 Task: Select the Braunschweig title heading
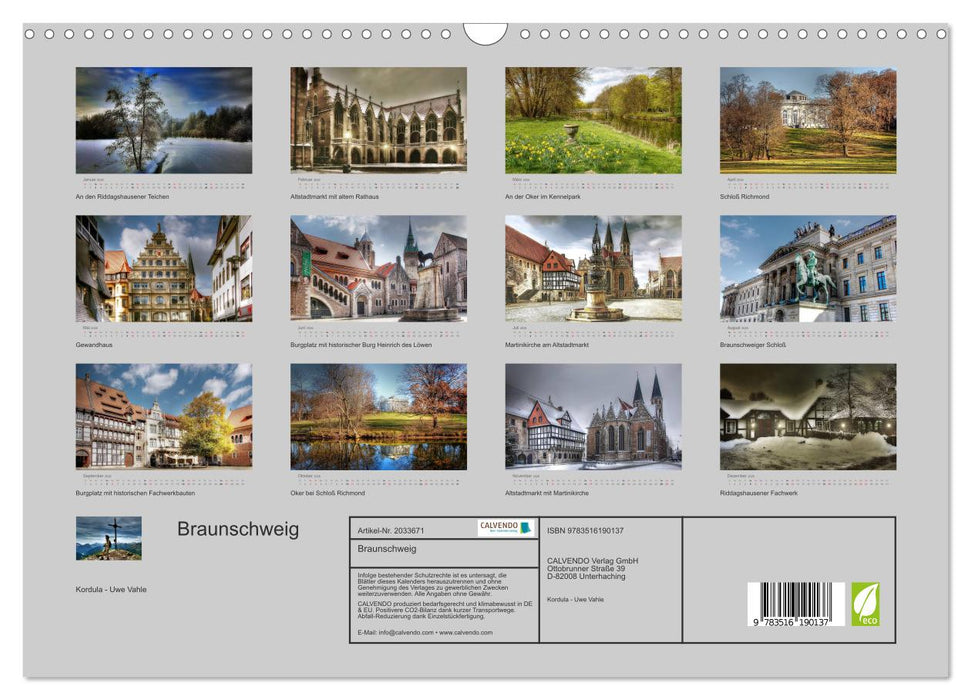(240, 530)
